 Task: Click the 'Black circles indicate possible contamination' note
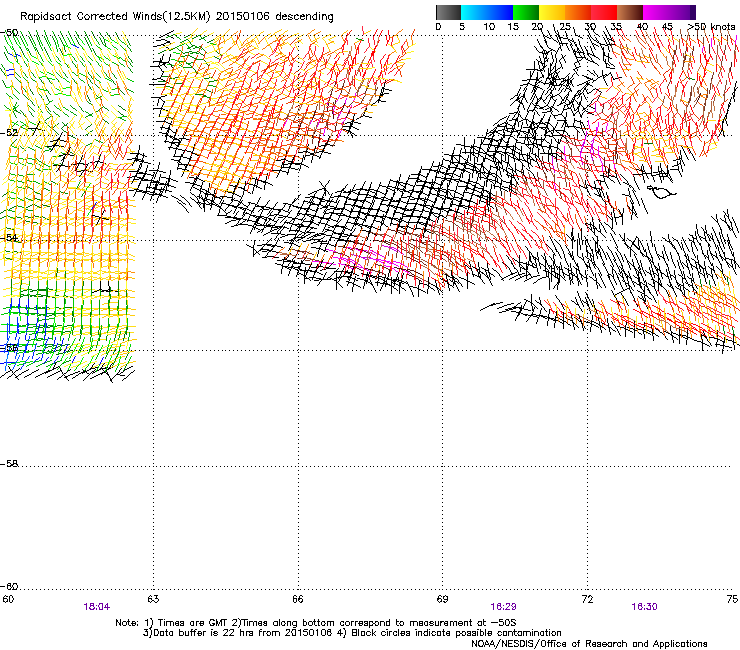(456, 633)
